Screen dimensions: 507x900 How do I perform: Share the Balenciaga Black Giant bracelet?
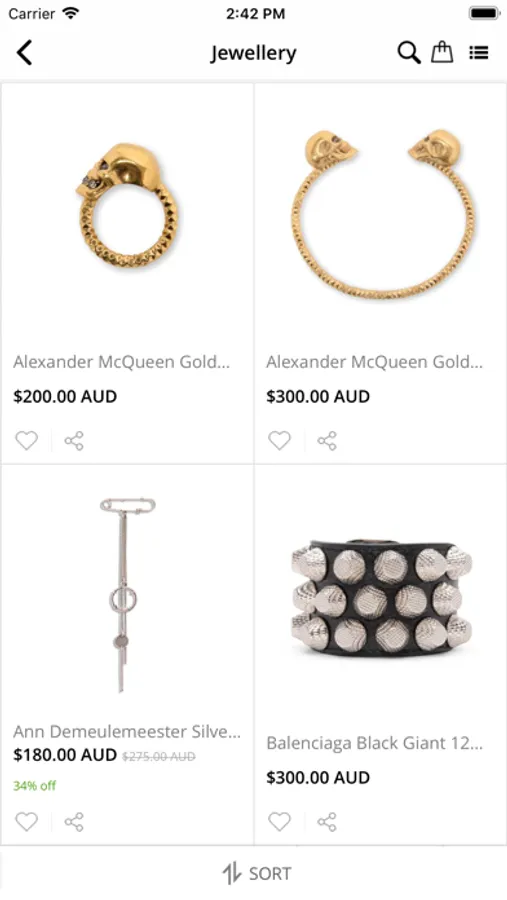click(327, 822)
